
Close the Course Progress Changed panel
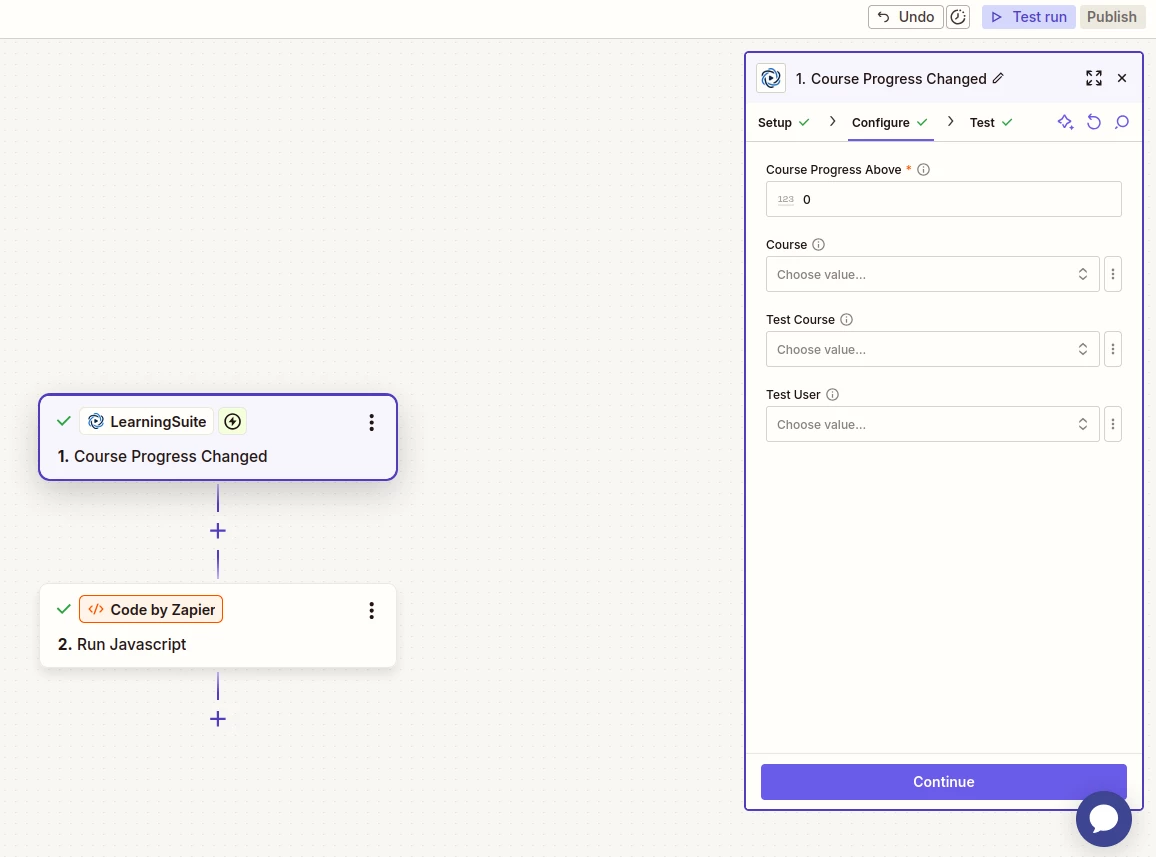1122,78
